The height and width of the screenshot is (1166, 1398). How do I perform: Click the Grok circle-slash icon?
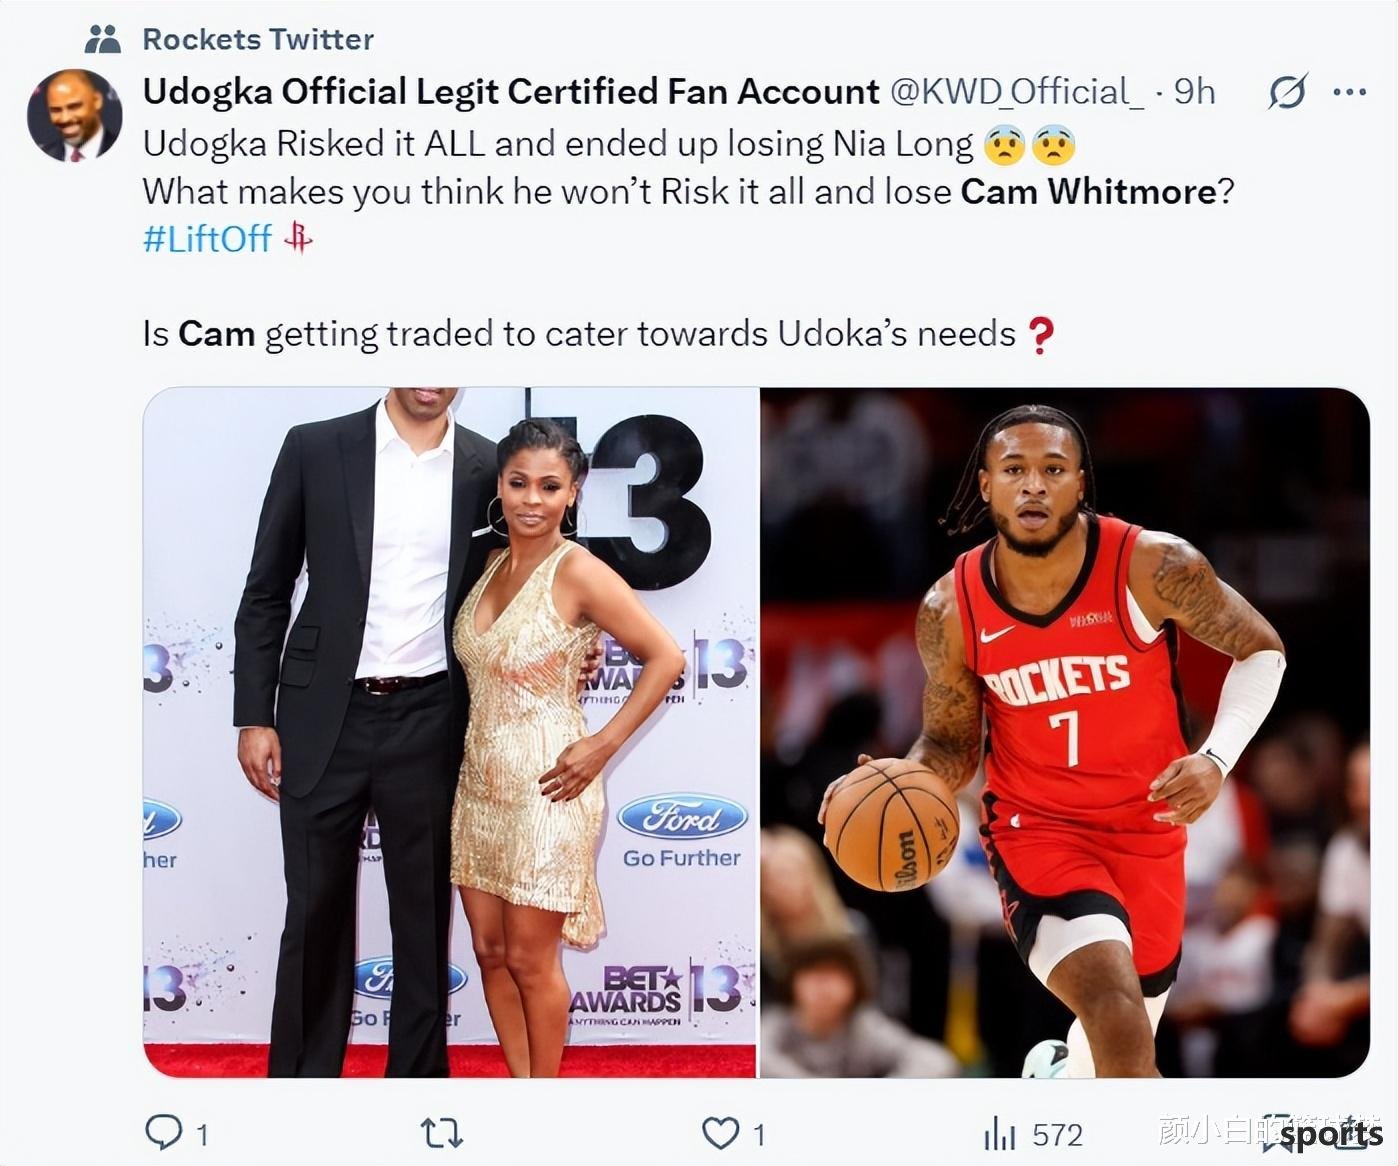click(1287, 92)
